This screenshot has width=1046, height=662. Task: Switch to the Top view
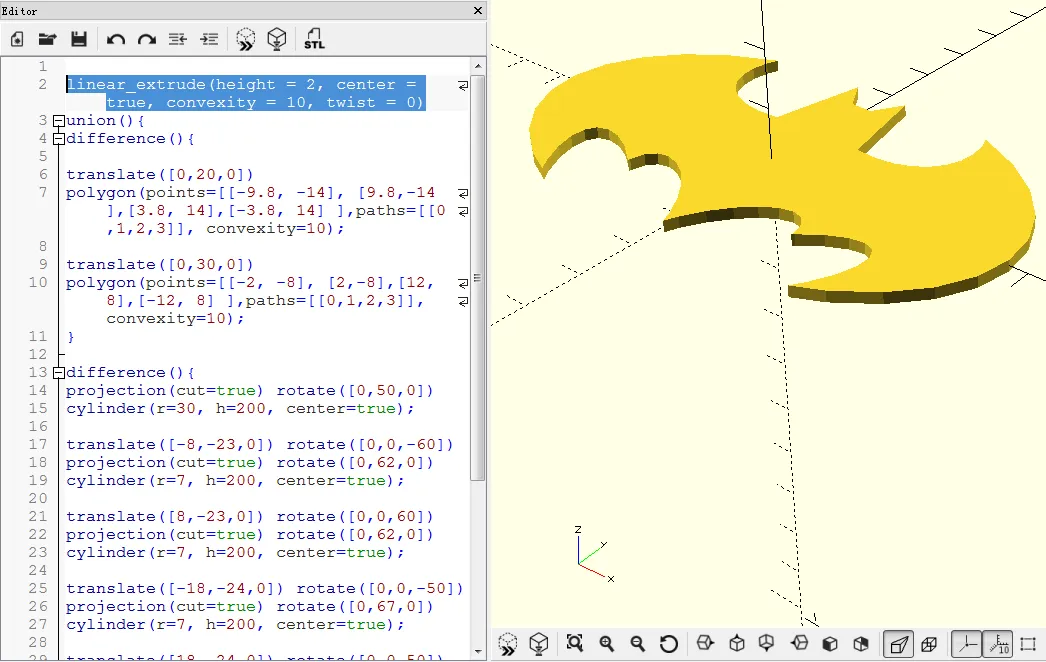coord(736,643)
